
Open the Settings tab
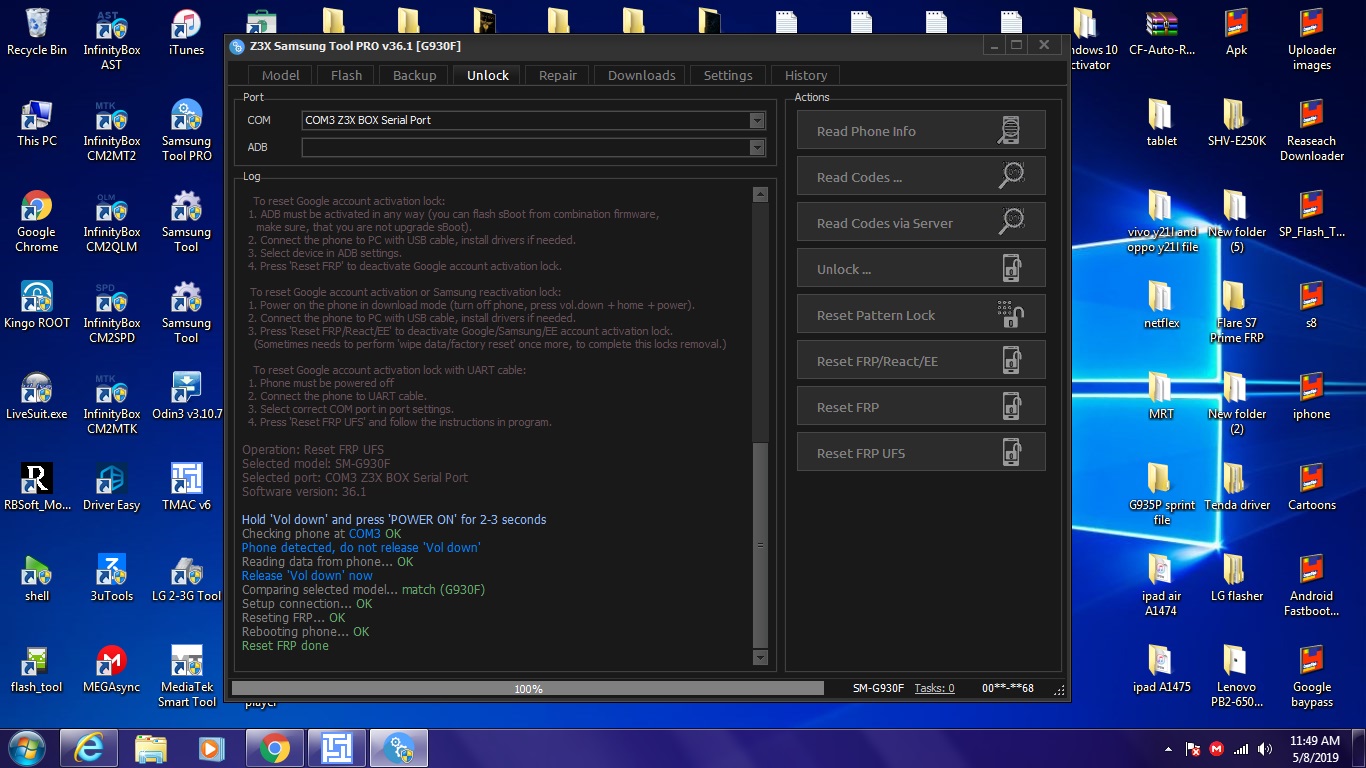coord(727,75)
